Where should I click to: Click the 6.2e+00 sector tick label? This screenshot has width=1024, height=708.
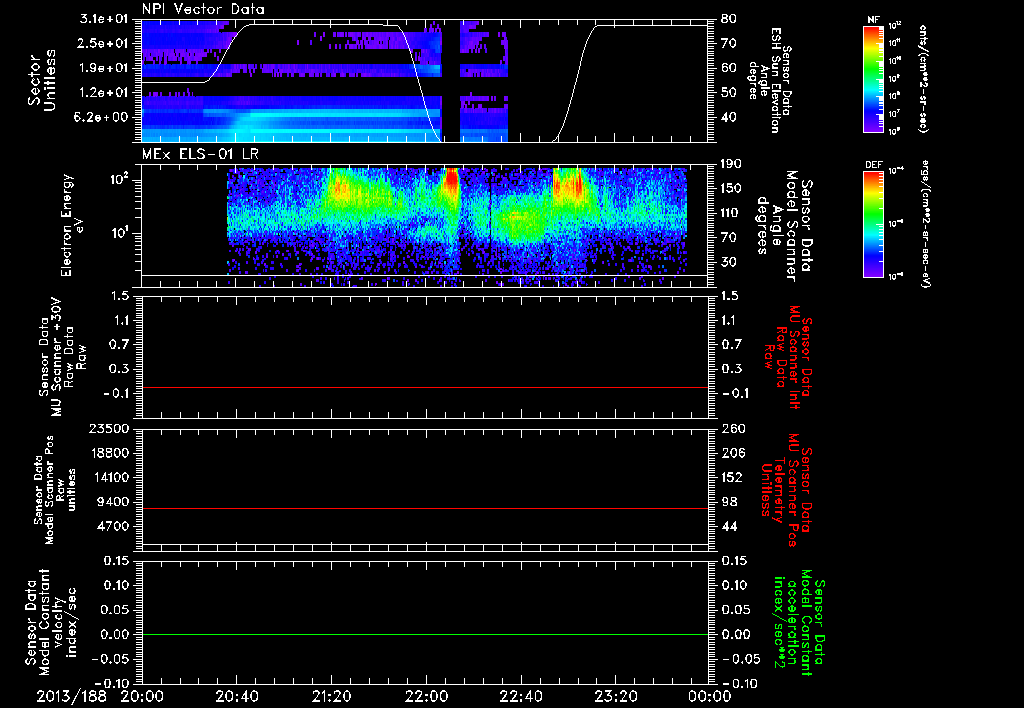99,117
